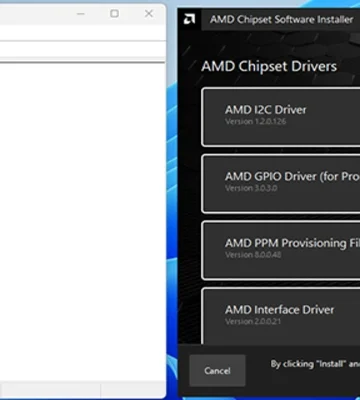
Task: Minimize the white background window
Action: (81, 14)
